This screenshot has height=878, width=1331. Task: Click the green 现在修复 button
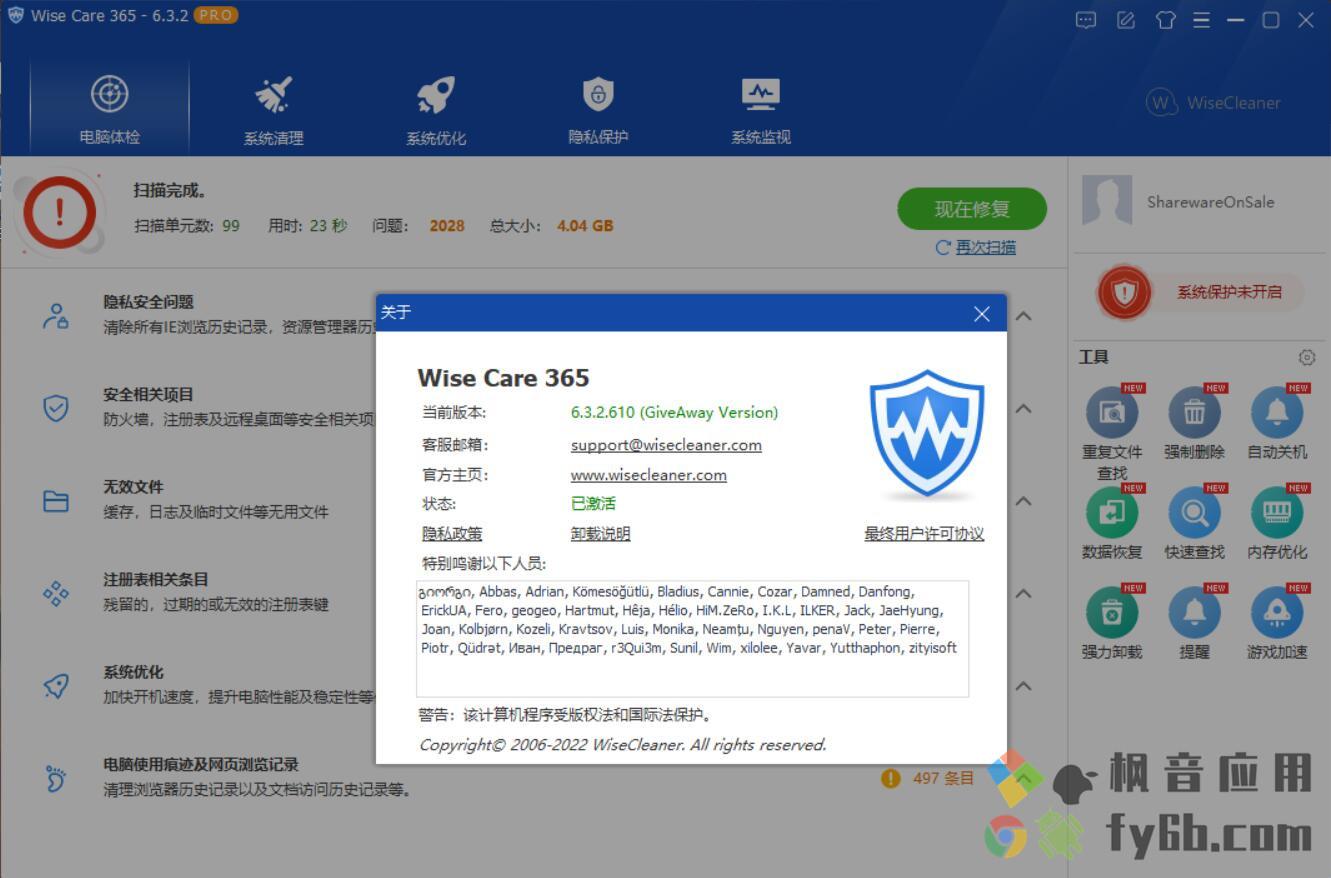click(x=972, y=209)
